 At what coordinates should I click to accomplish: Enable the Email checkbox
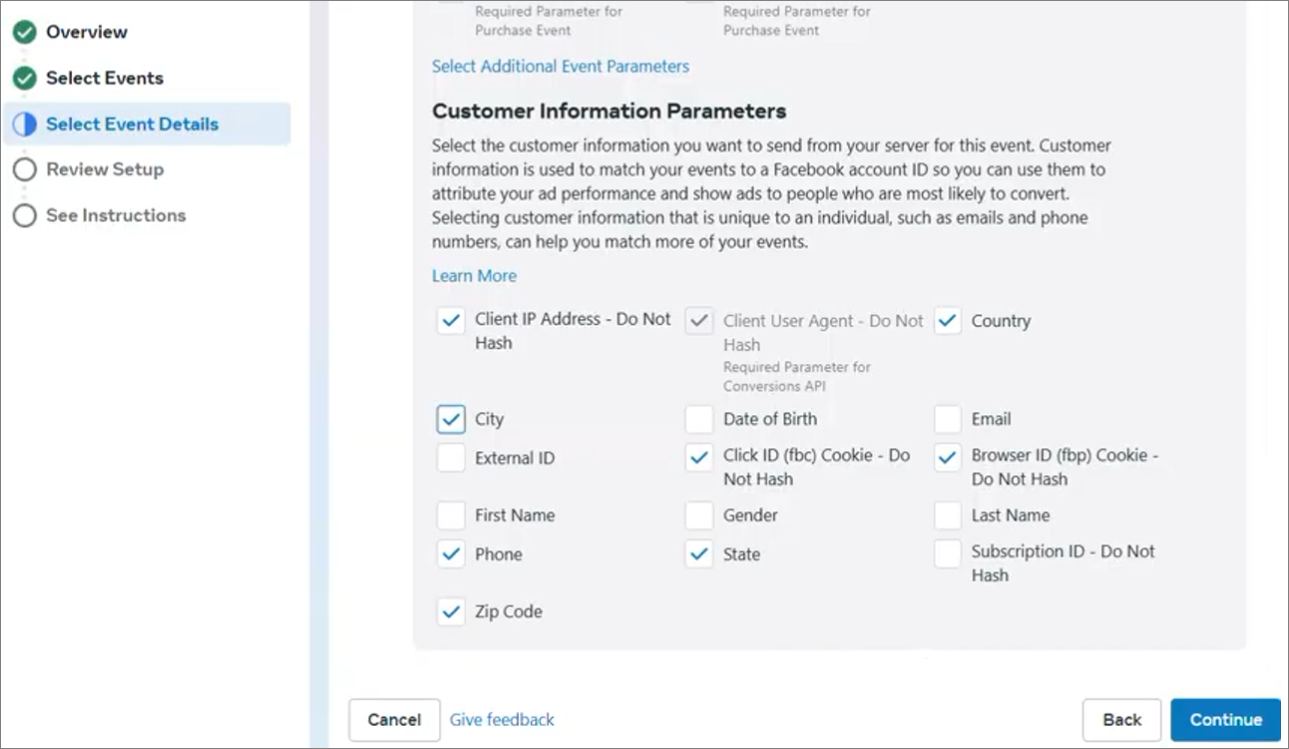tap(947, 419)
